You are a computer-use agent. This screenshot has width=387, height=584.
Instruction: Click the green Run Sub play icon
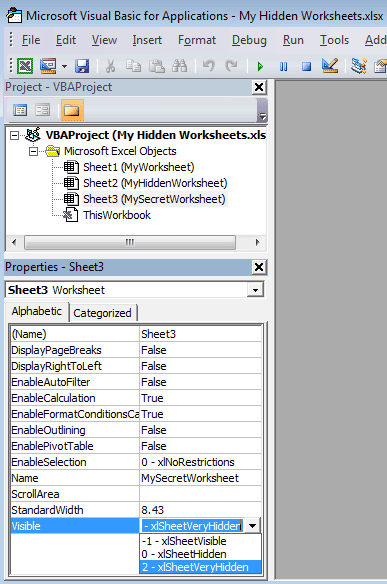pyautogui.click(x=260, y=67)
